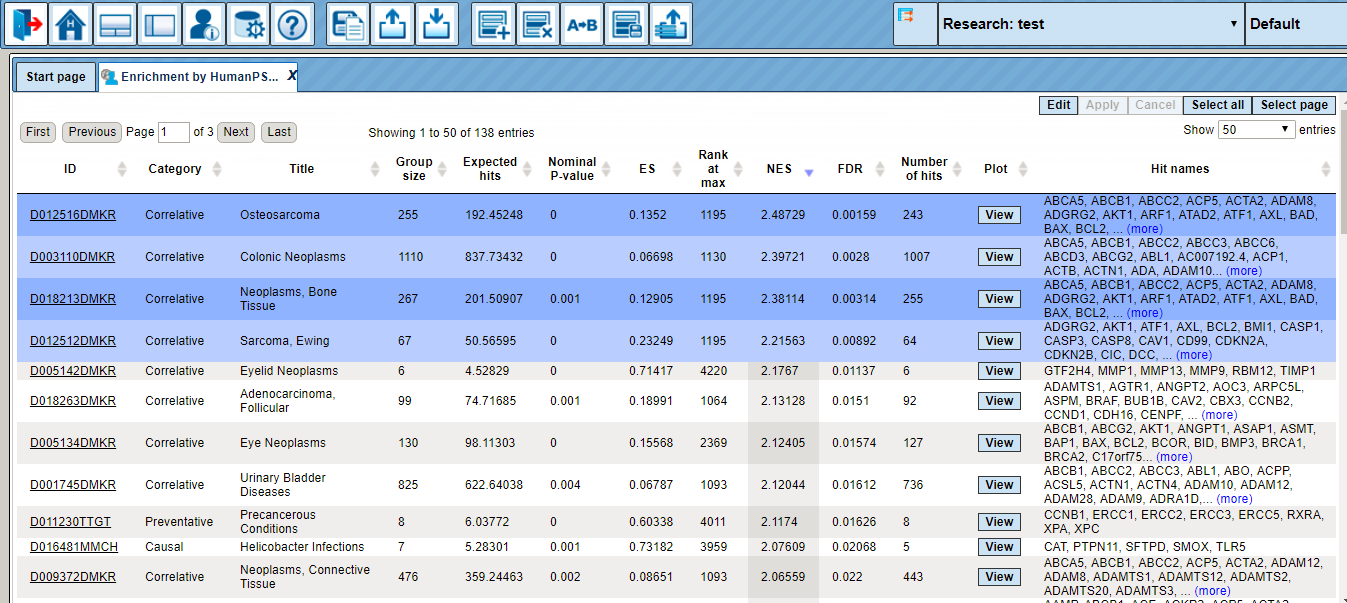Close the Enrichment by HumanPS tab
Image resolution: width=1347 pixels, height=603 pixels.
coord(292,75)
